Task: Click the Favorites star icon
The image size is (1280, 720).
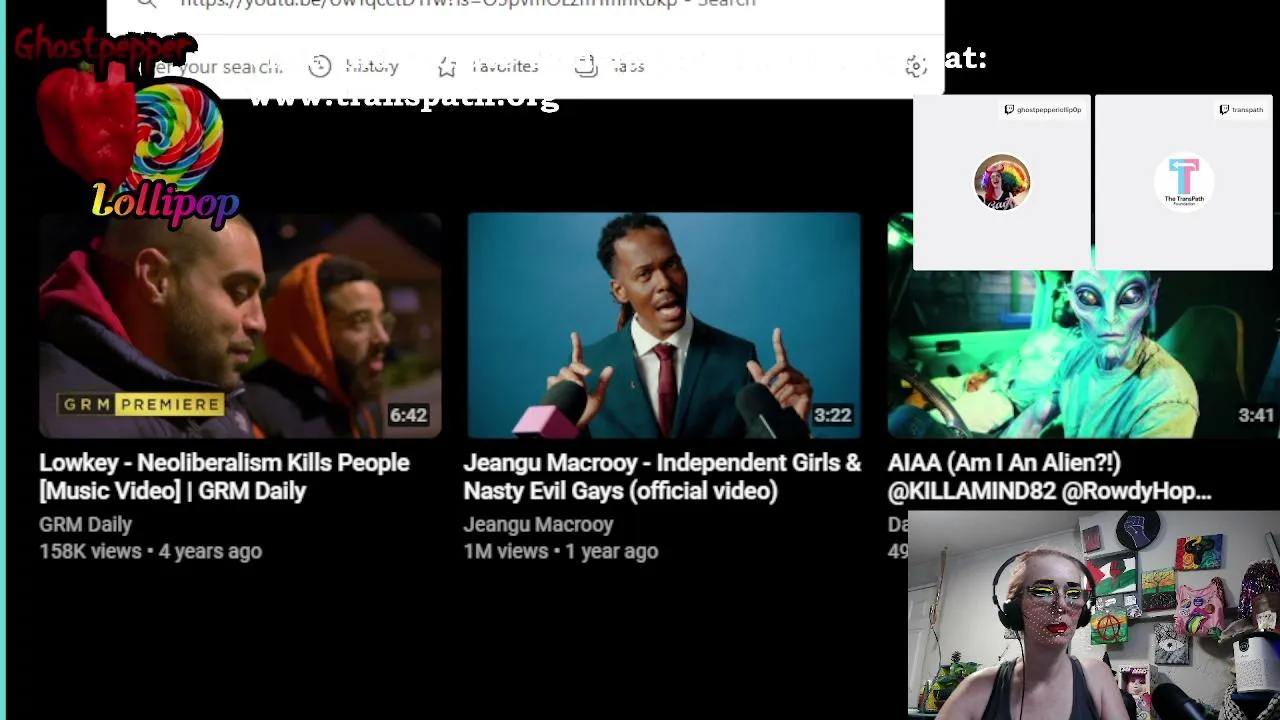Action: 447,66
